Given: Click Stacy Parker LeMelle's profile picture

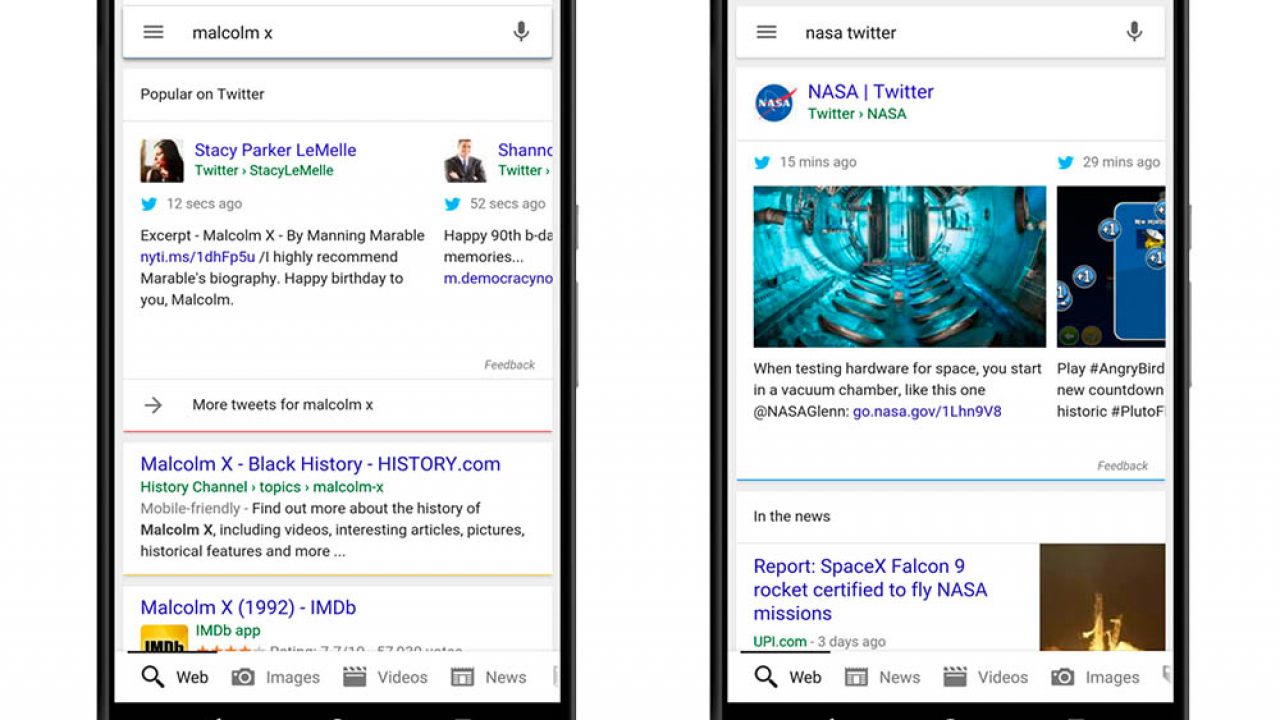Looking at the screenshot, I should click(162, 160).
